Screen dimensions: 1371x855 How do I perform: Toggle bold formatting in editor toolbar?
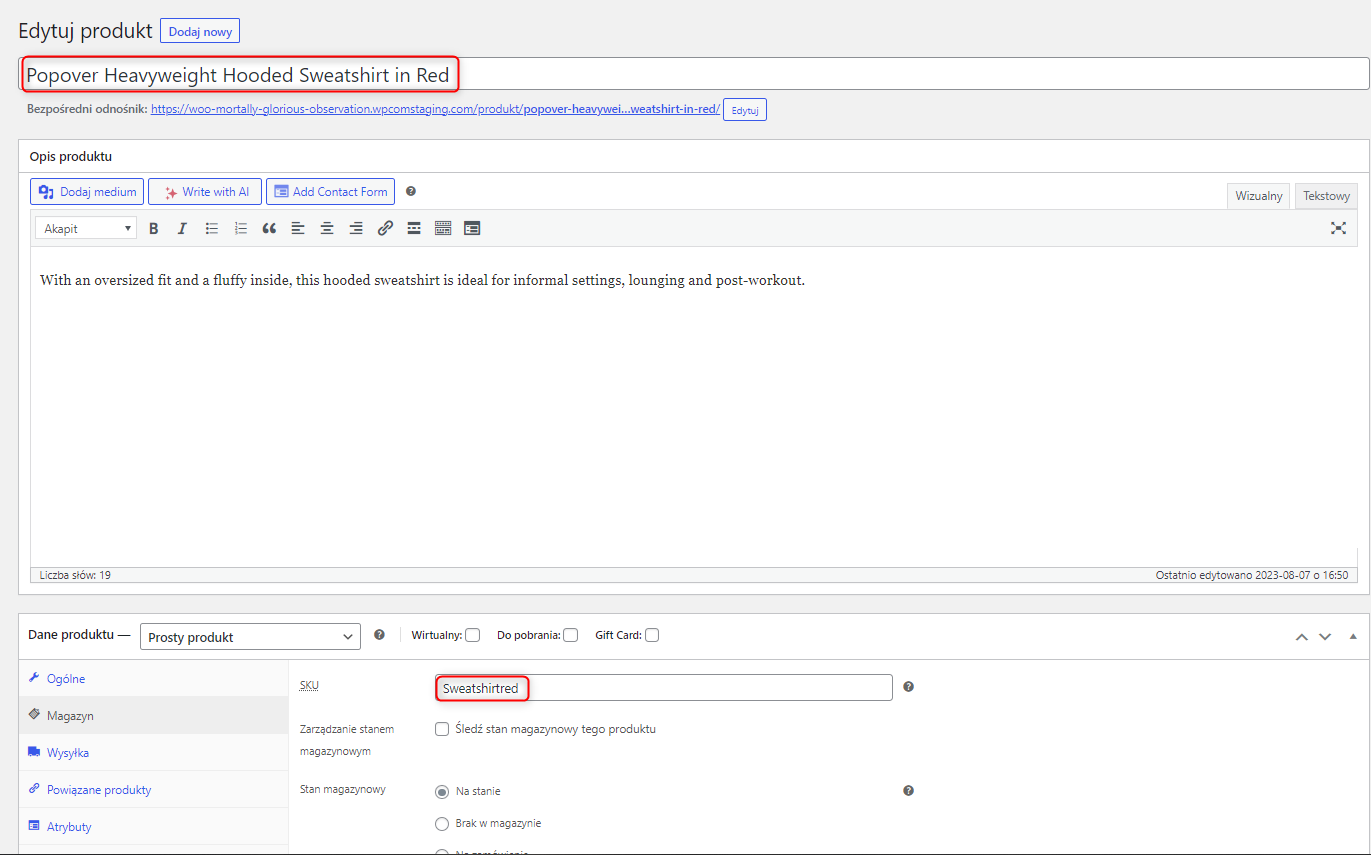click(x=154, y=228)
